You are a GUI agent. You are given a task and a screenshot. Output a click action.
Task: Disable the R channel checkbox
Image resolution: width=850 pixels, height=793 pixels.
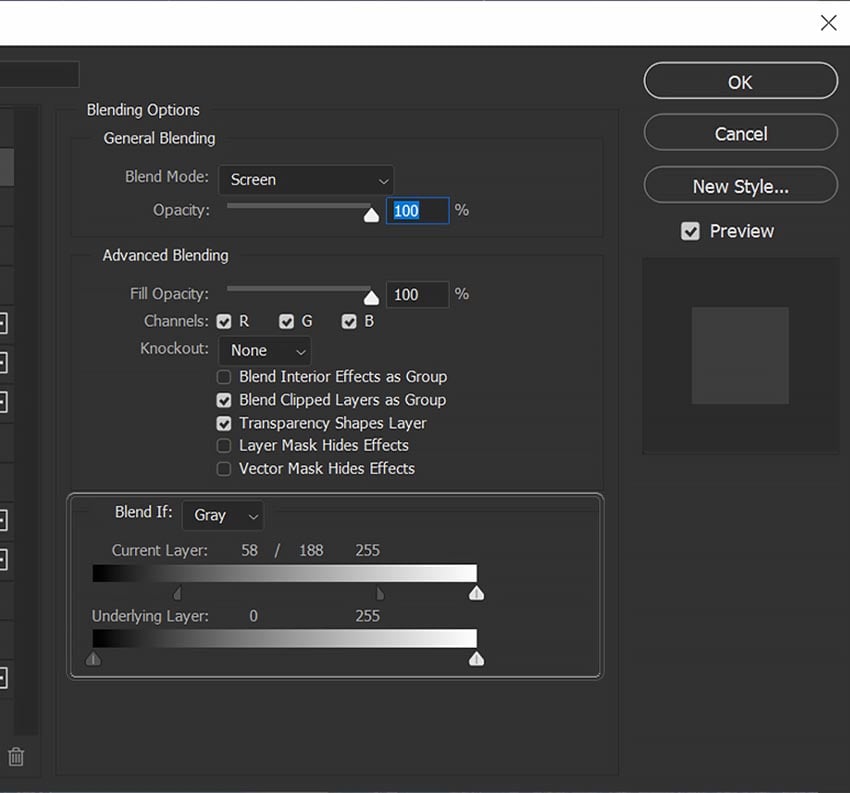pos(224,321)
